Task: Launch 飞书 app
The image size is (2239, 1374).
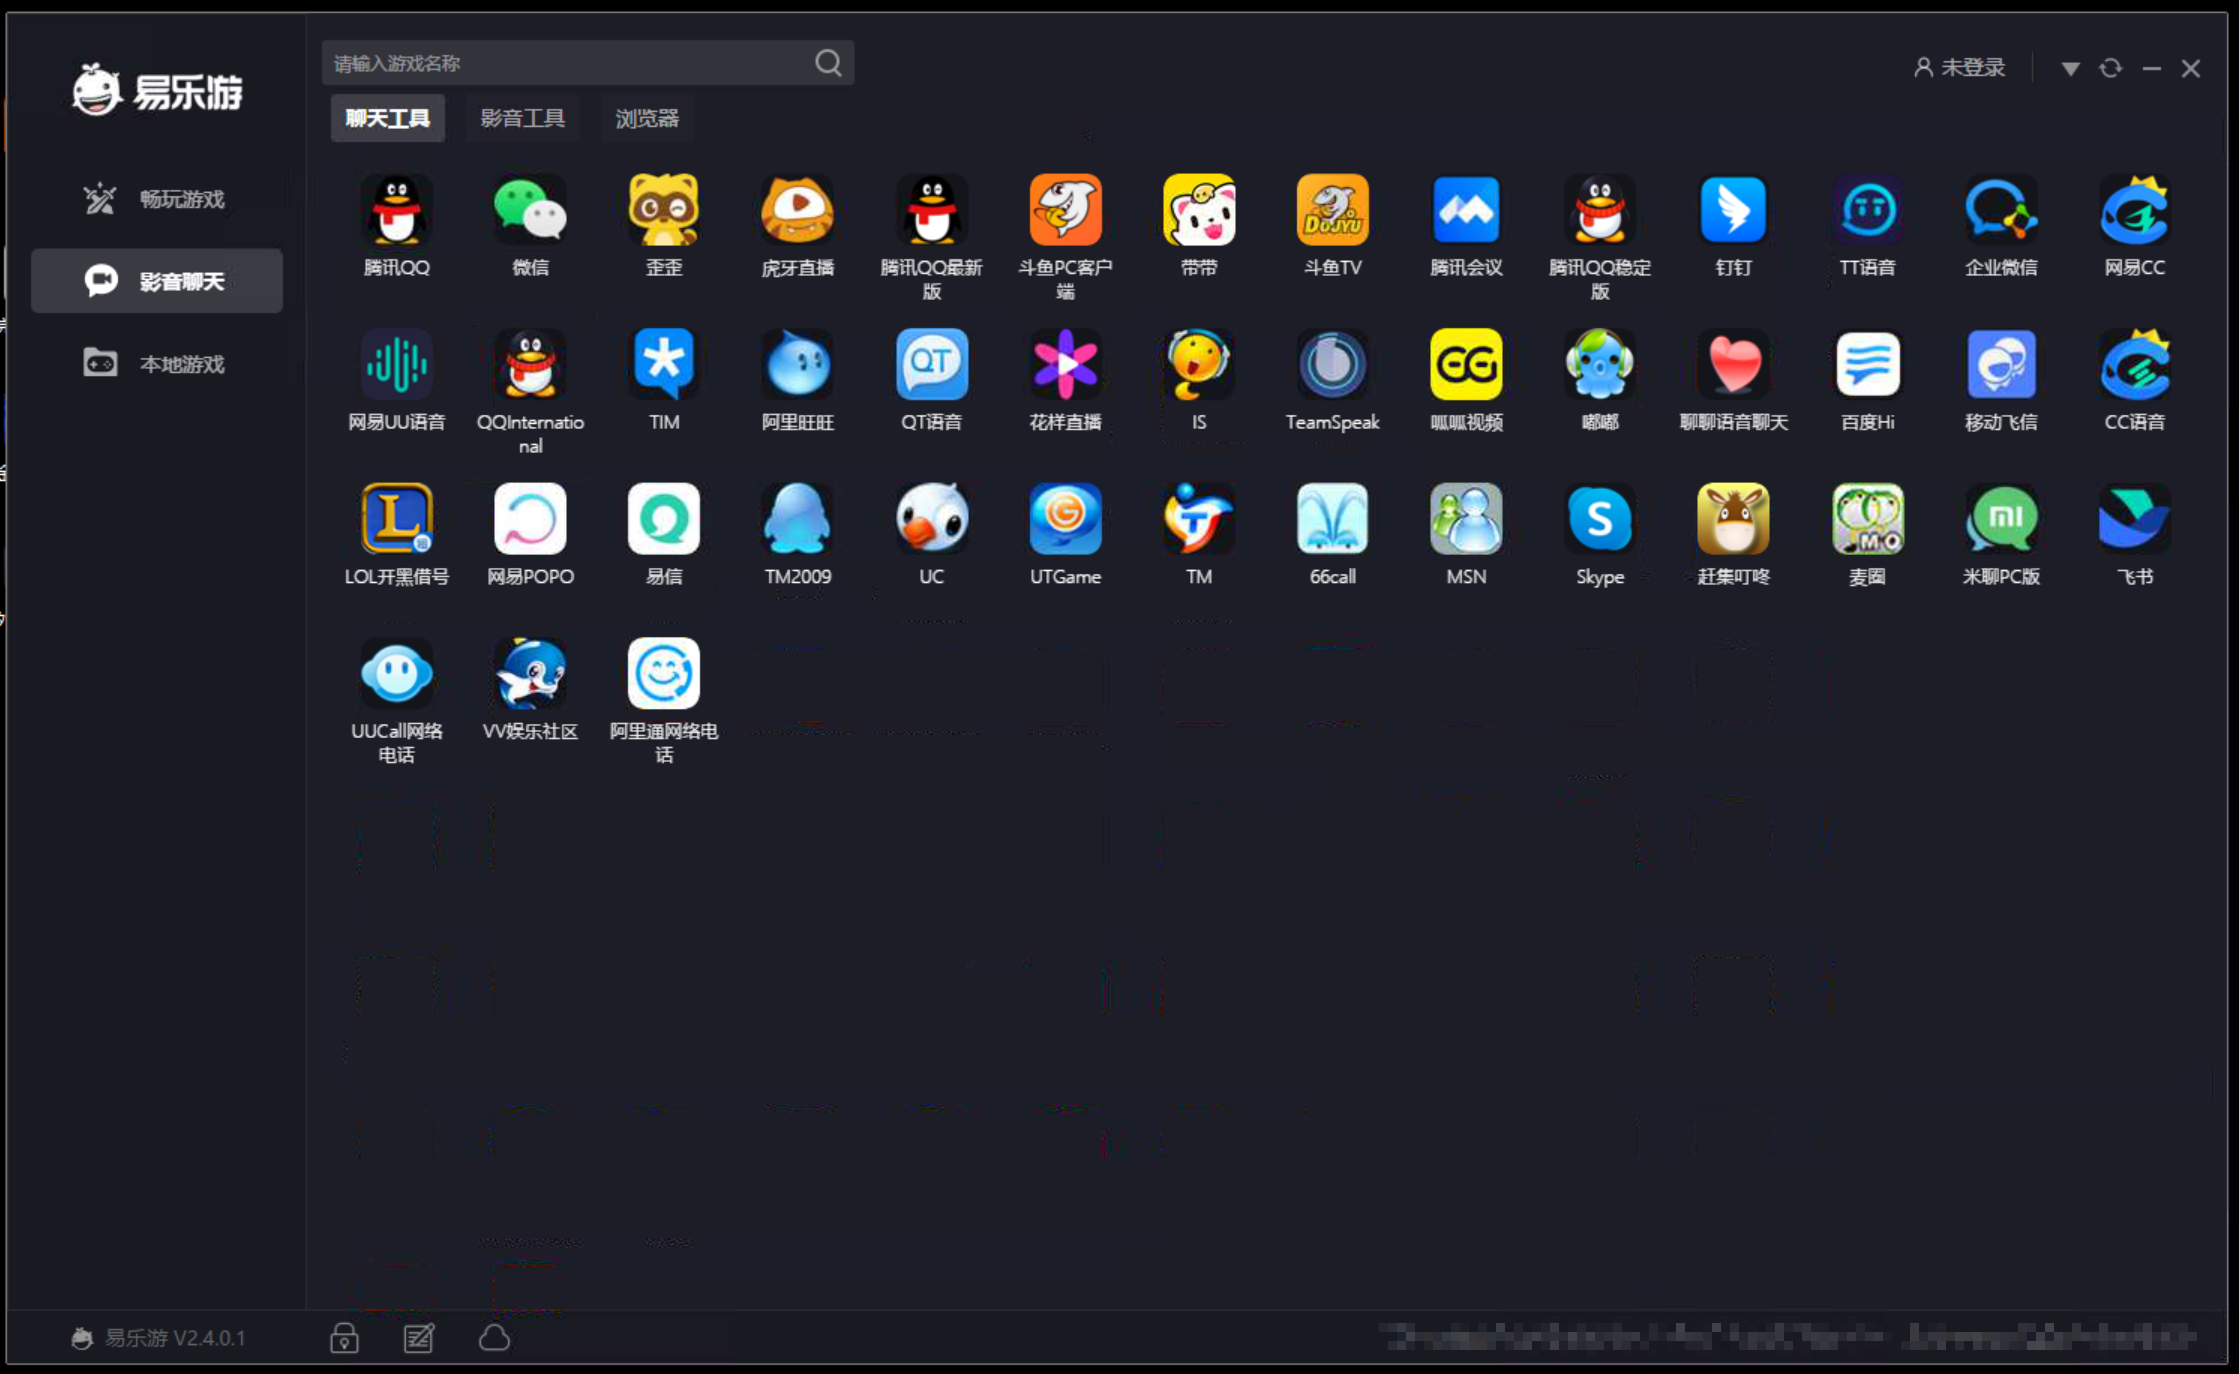Action: 2134,519
